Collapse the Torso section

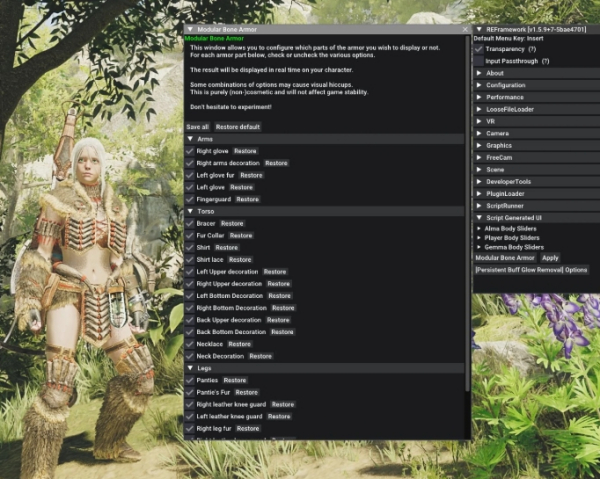coord(324,211)
